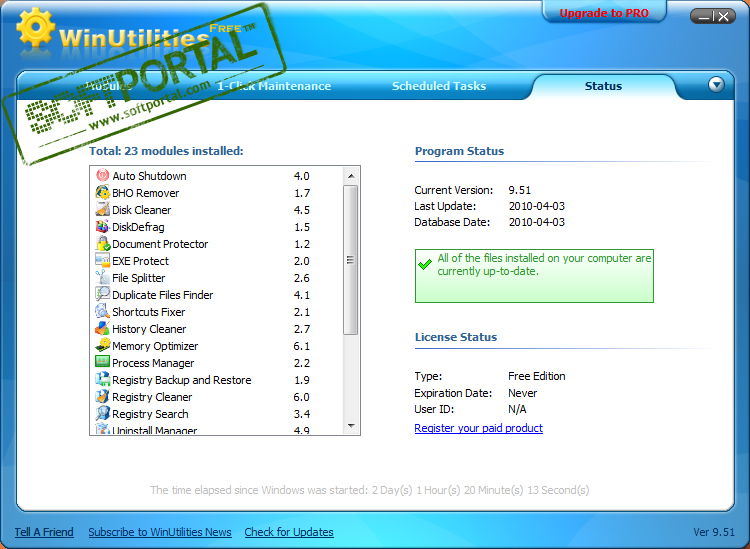The image size is (750, 549).
Task: Select the Registry Backup and Restore icon
Action: click(102, 379)
